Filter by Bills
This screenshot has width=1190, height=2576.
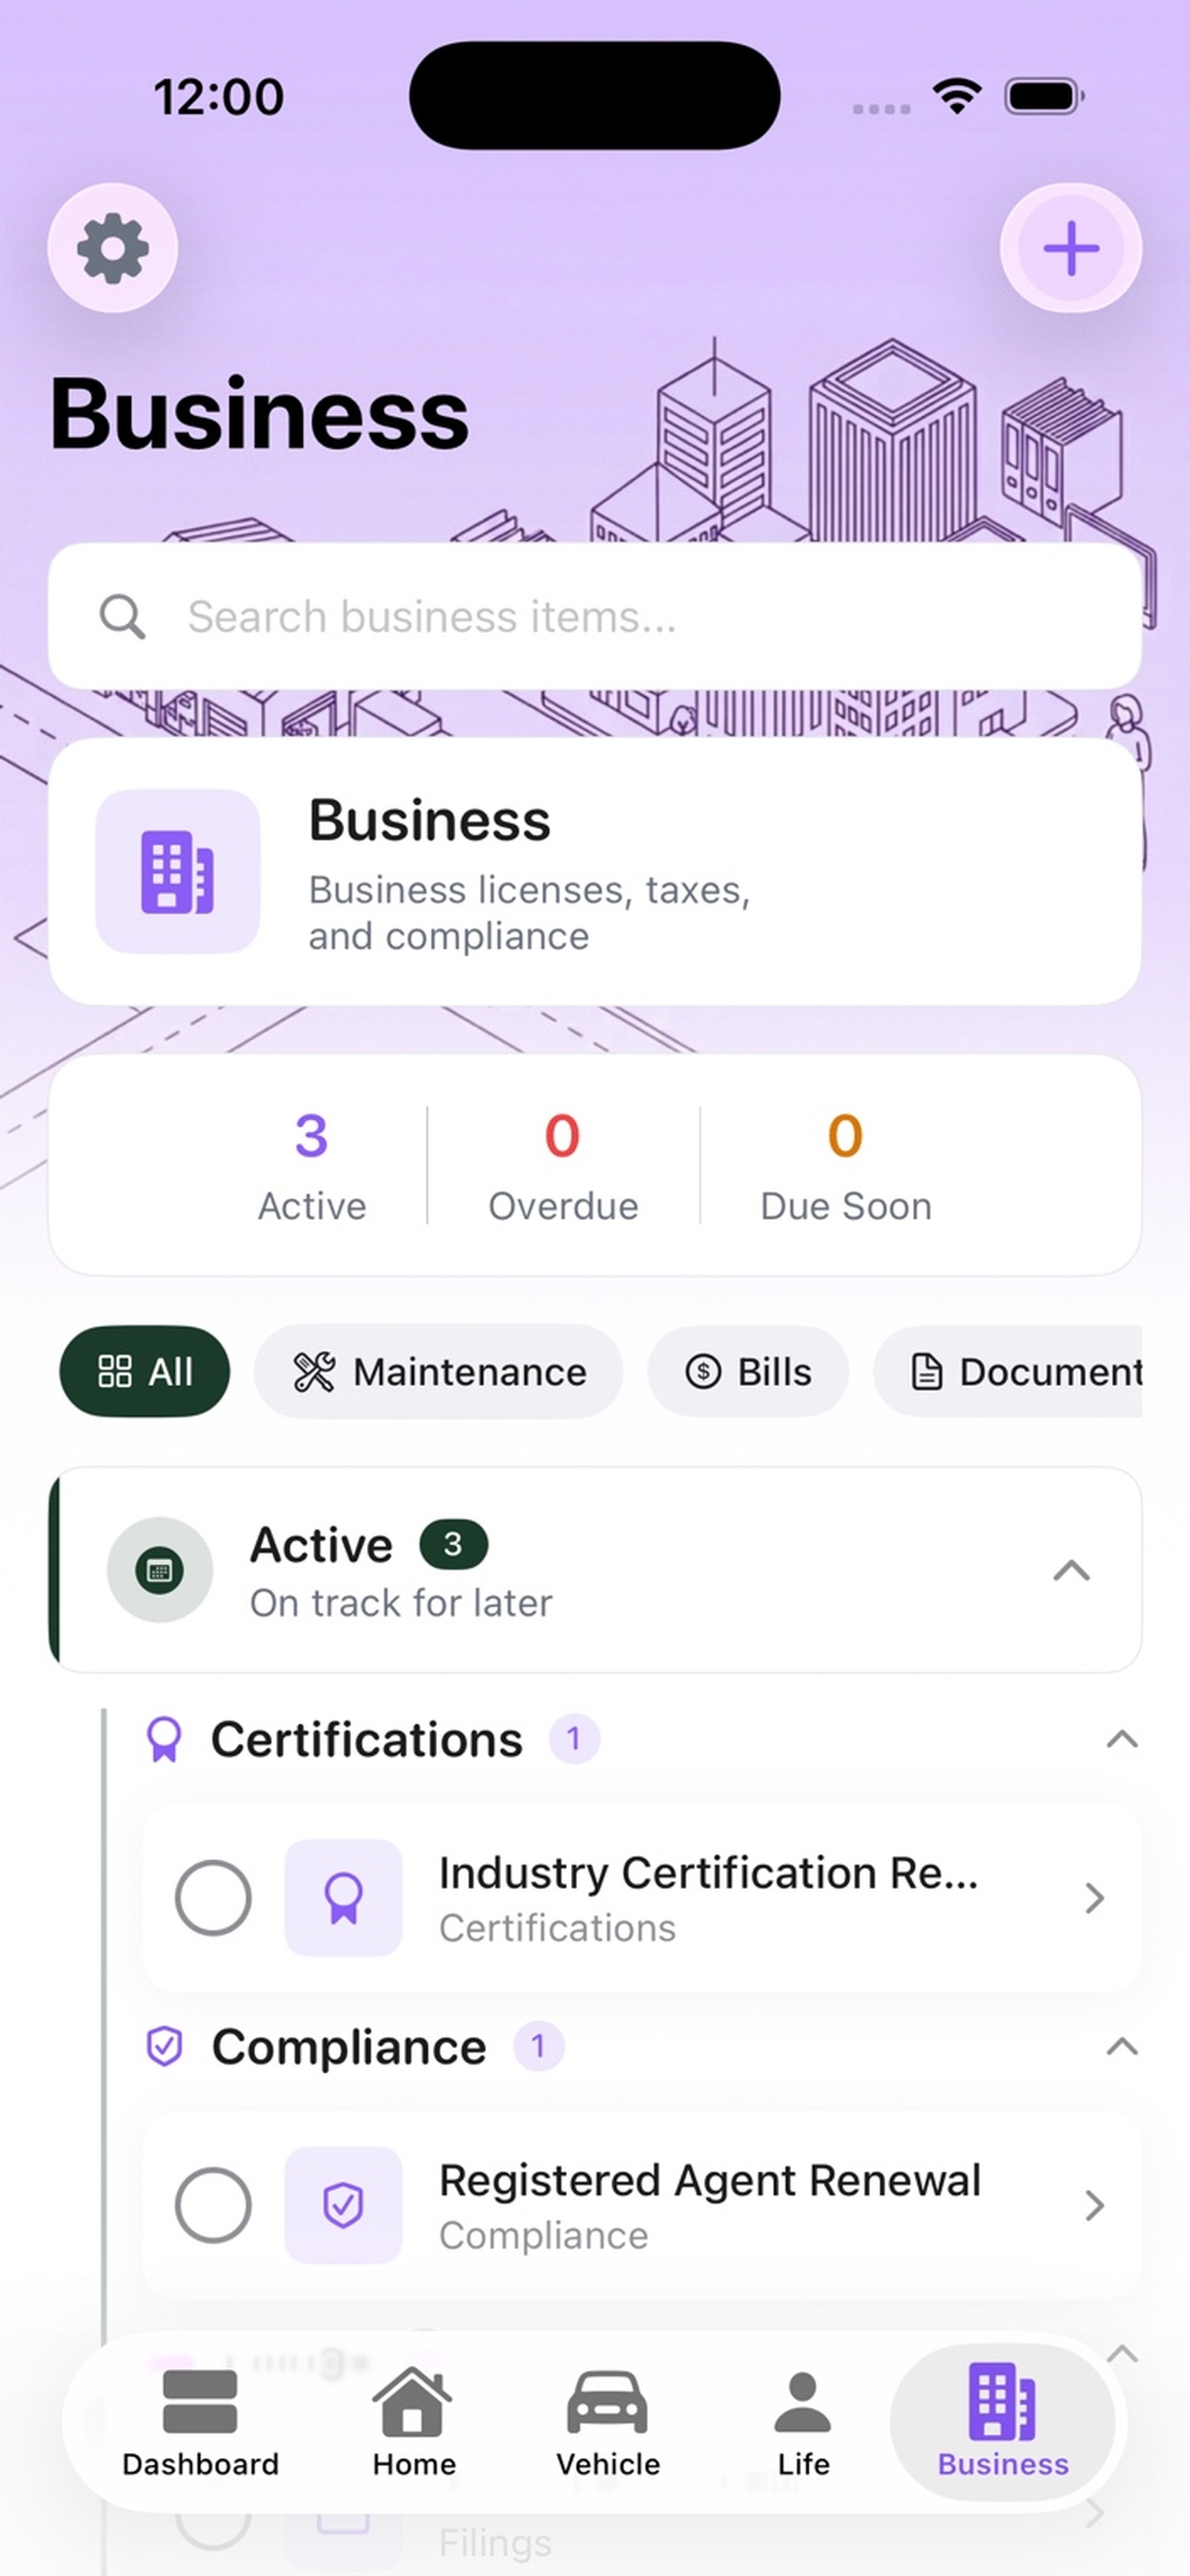pos(748,1371)
